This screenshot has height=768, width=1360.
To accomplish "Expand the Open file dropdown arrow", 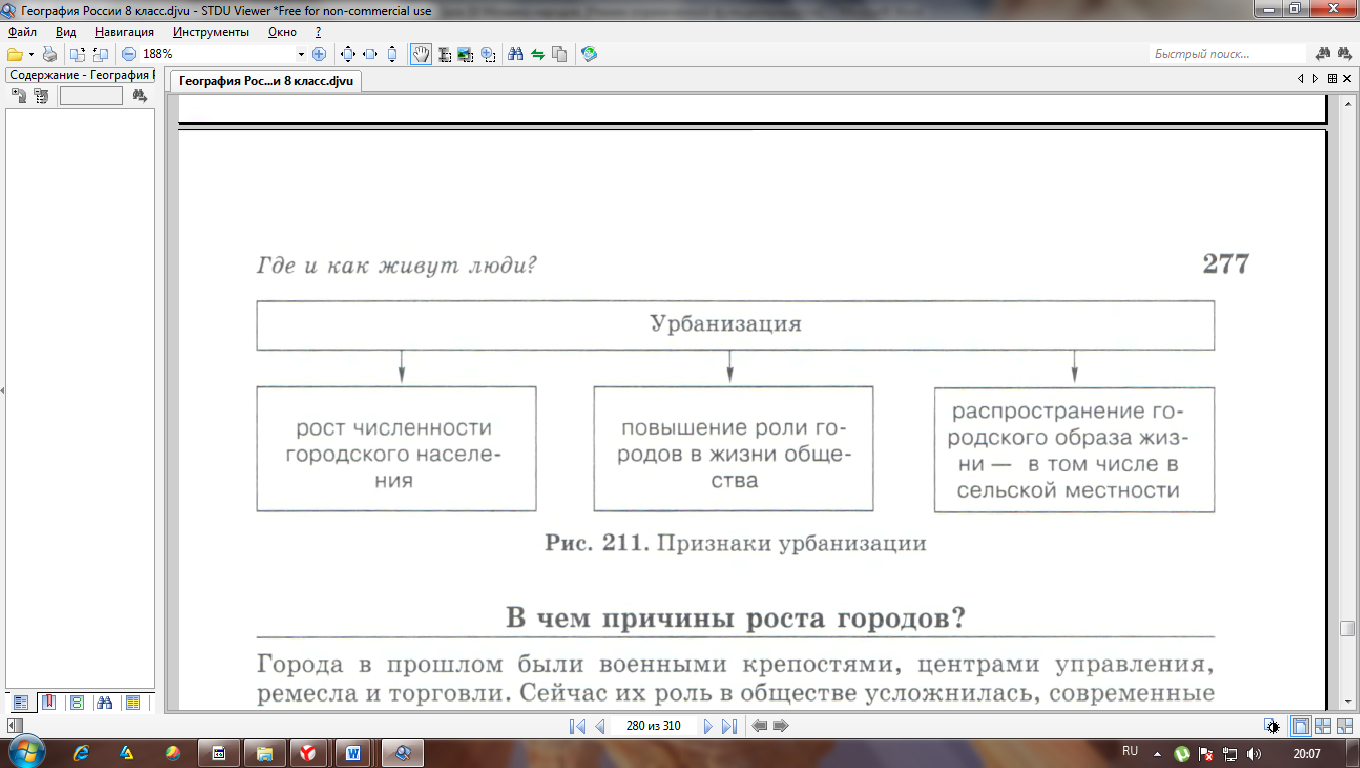I will pos(31,54).
